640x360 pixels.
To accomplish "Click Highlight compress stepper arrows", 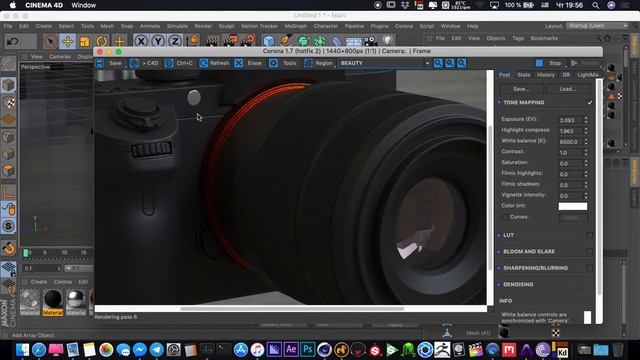I will (586, 131).
